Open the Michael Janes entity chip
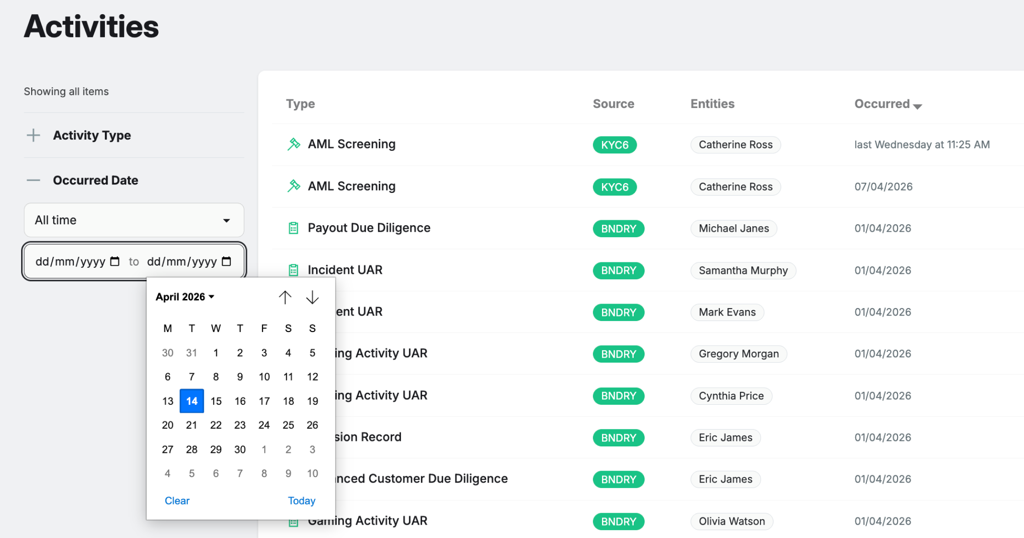The image size is (1024, 538). coord(733,229)
